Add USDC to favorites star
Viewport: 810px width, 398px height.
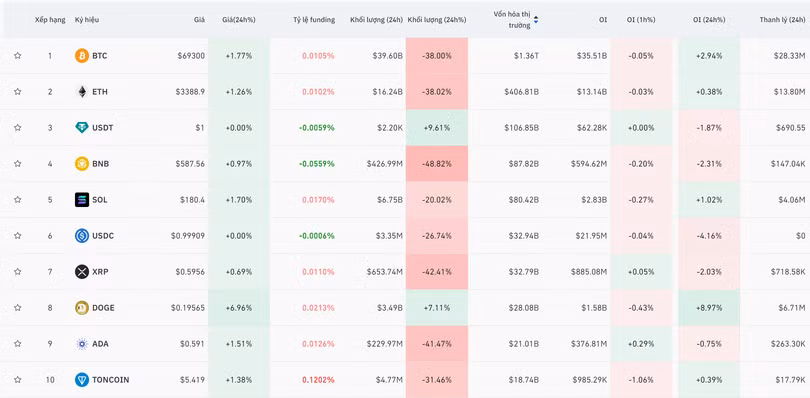pyautogui.click(x=18, y=236)
